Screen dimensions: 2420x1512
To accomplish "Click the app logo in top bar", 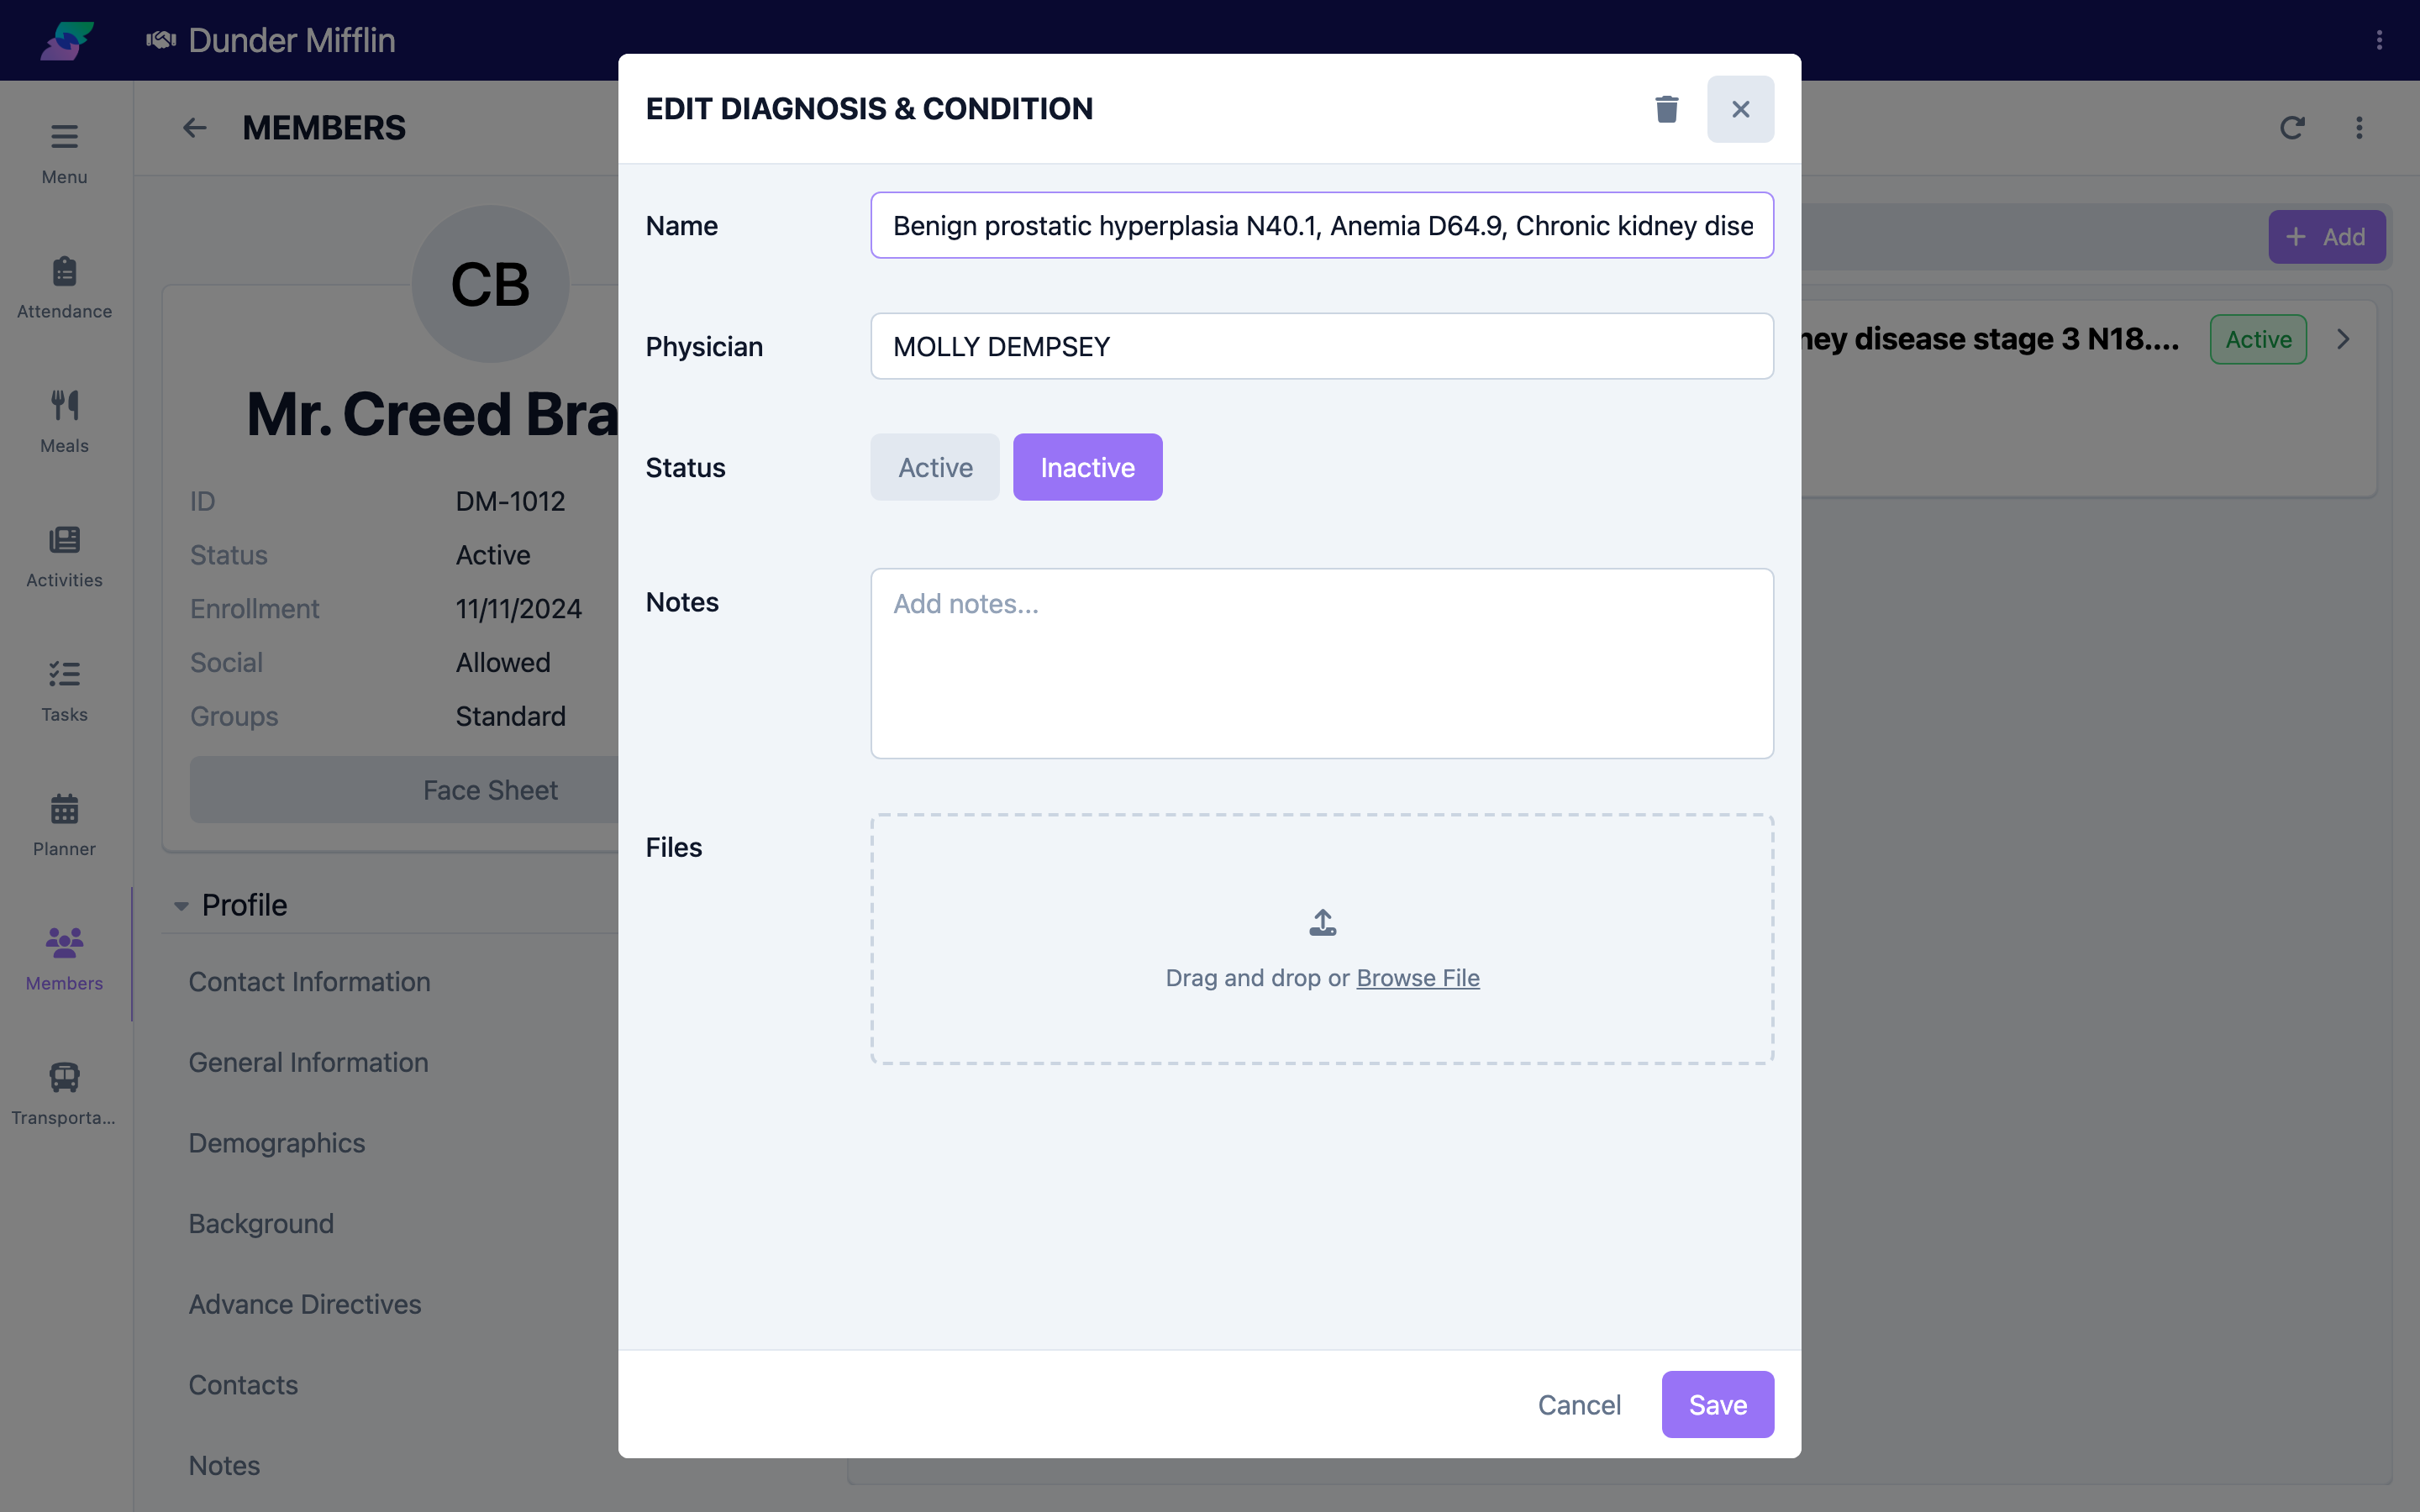I will 67,40.
